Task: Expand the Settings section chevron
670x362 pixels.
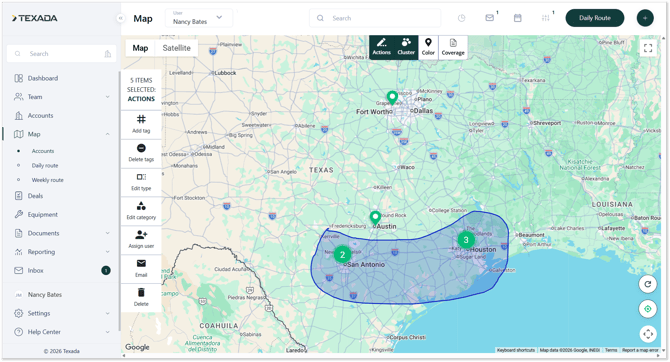Action: point(107,313)
